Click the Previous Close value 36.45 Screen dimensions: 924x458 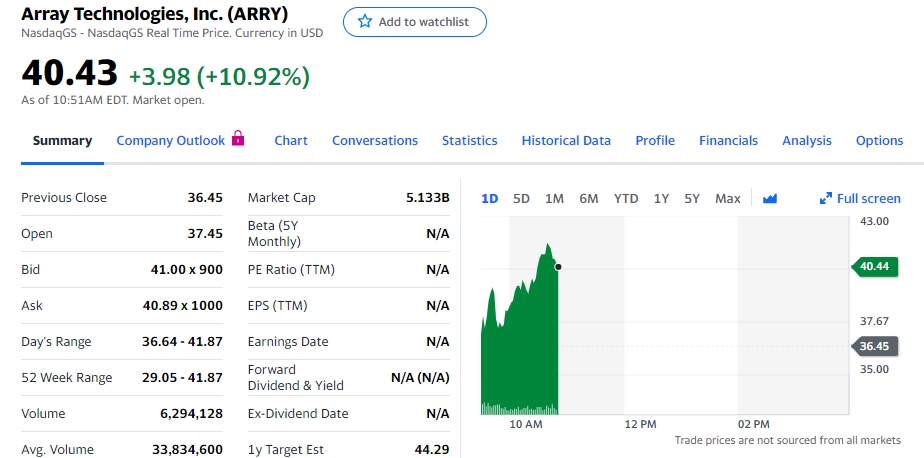[205, 197]
